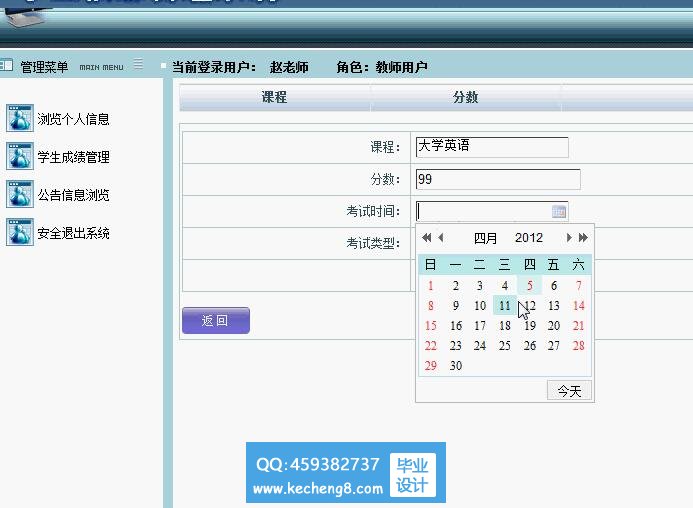
Task: Select the year 2012 in calendar header
Action: (529, 238)
